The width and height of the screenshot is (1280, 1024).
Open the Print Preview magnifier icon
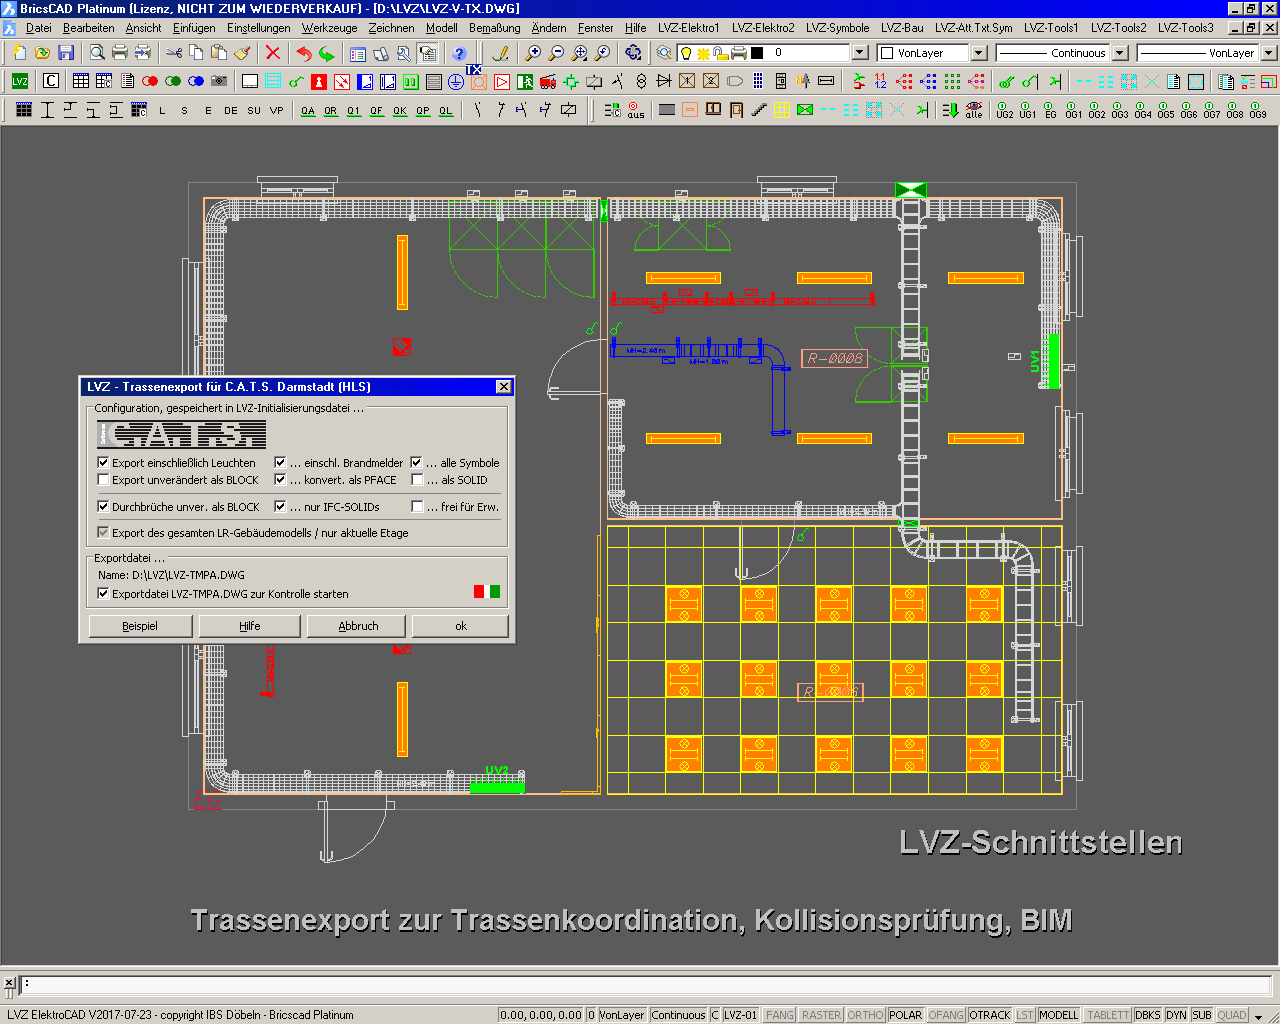click(x=97, y=53)
